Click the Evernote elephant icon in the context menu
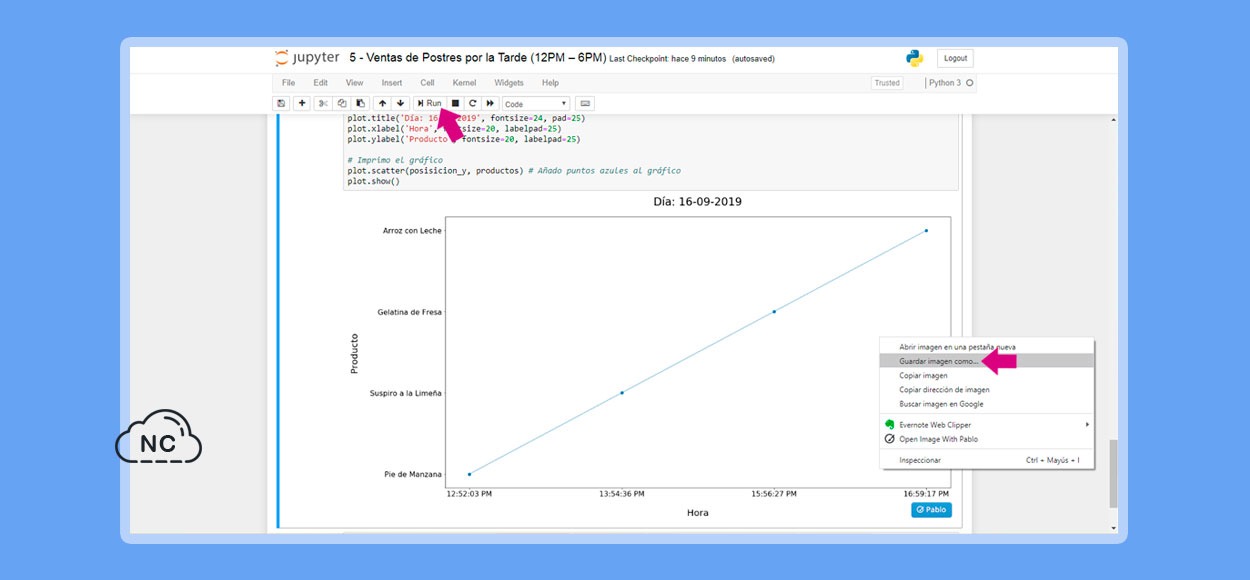Viewport: 1250px width, 580px height. tap(889, 425)
